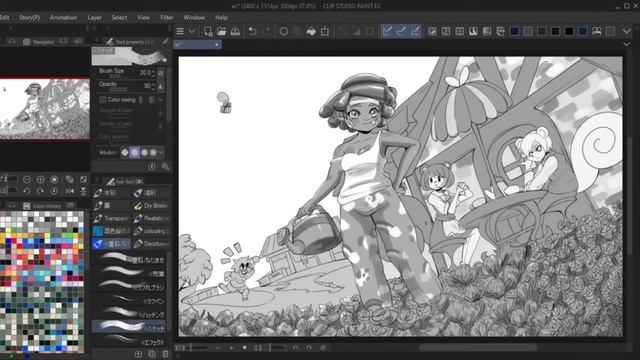Switch to the Tool property tab

point(130,42)
